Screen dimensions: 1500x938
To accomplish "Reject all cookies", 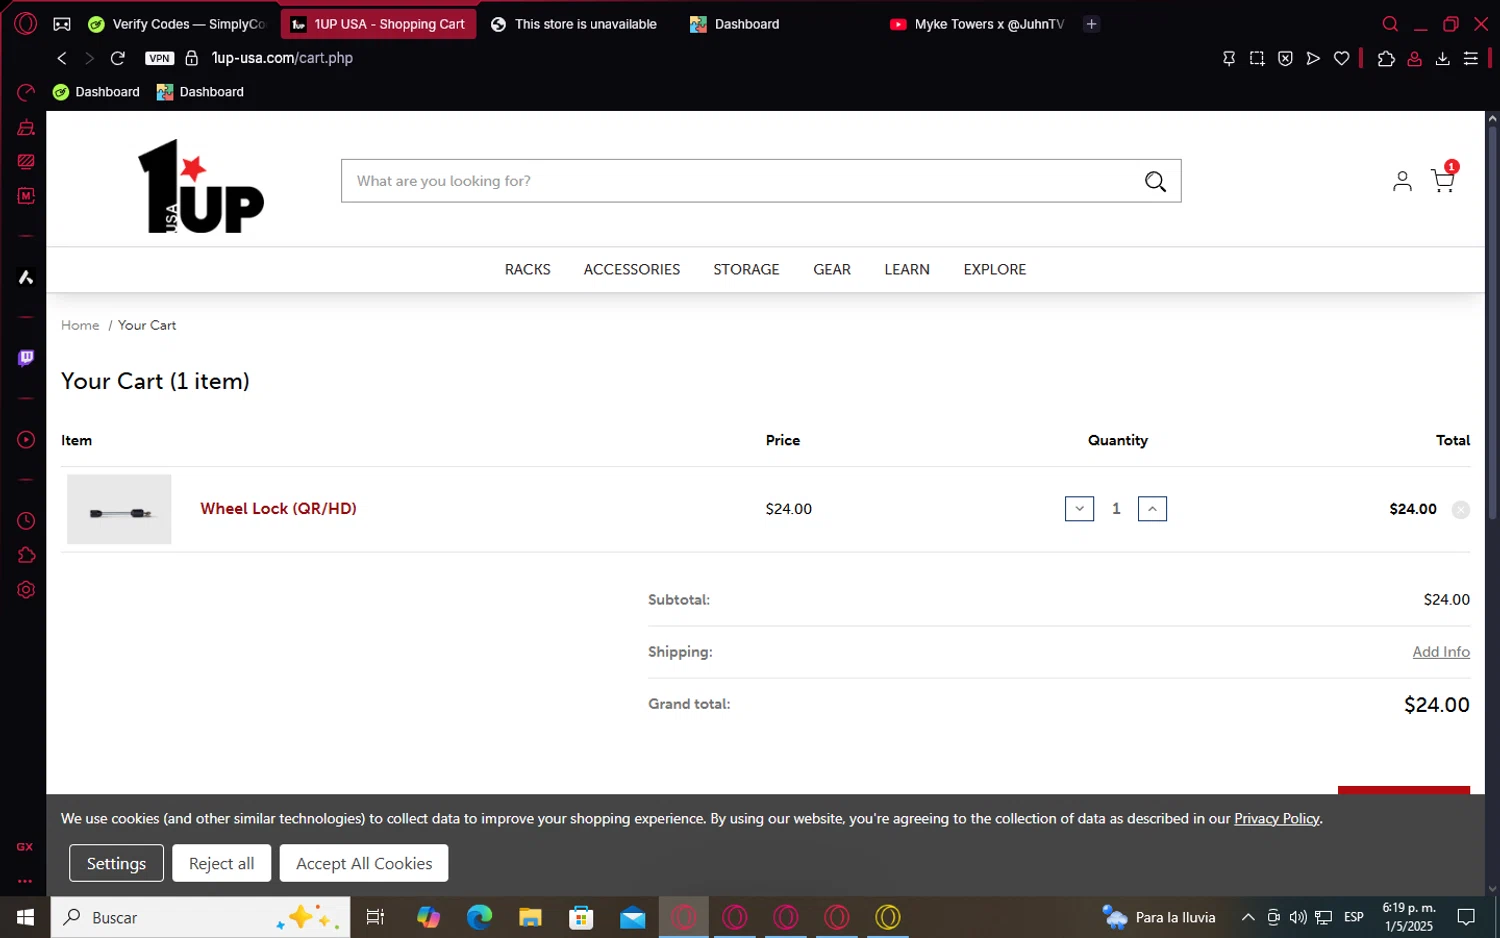I will tap(222, 864).
